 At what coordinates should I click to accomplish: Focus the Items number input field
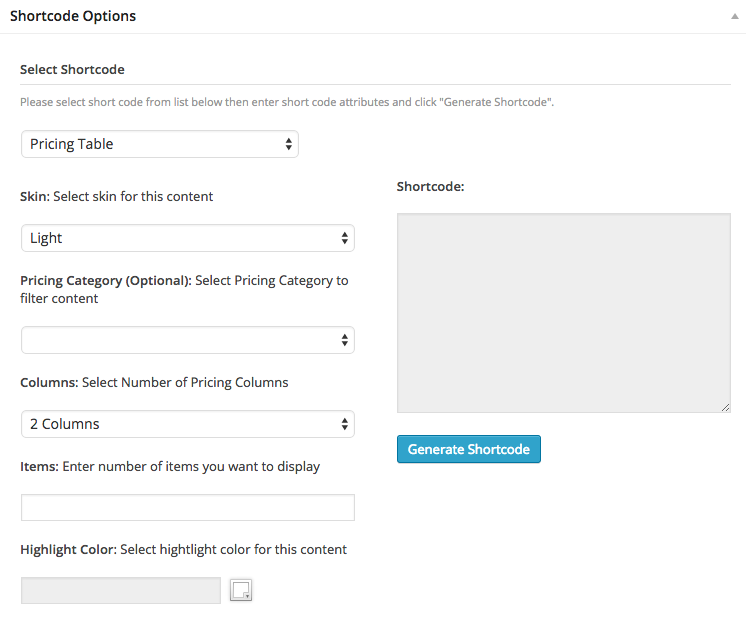[188, 507]
